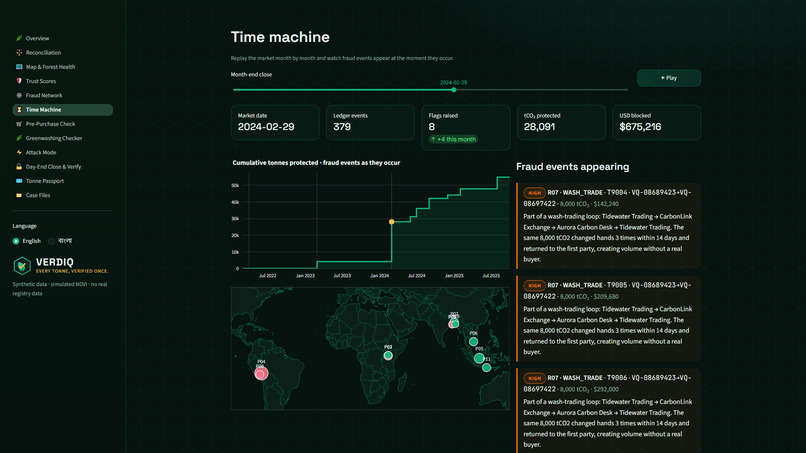Click the P05 map marker
Image resolution: width=806 pixels, height=453 pixels.
tap(479, 358)
